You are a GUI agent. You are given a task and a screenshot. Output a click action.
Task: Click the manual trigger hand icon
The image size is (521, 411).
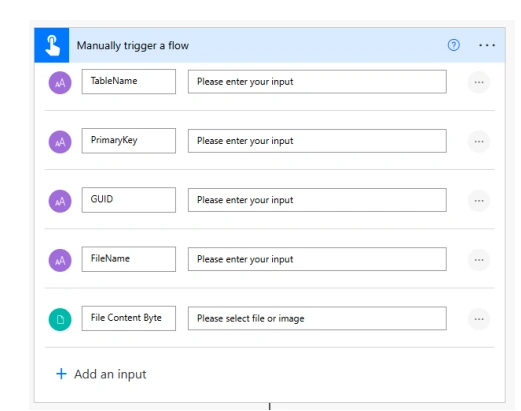click(52, 45)
